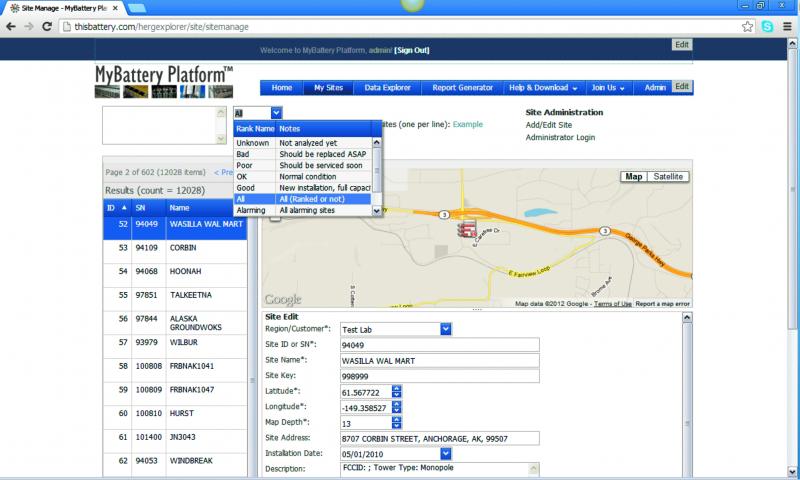This screenshot has width=800, height=480.
Task: Sort results by ID column header
Action: 117,208
